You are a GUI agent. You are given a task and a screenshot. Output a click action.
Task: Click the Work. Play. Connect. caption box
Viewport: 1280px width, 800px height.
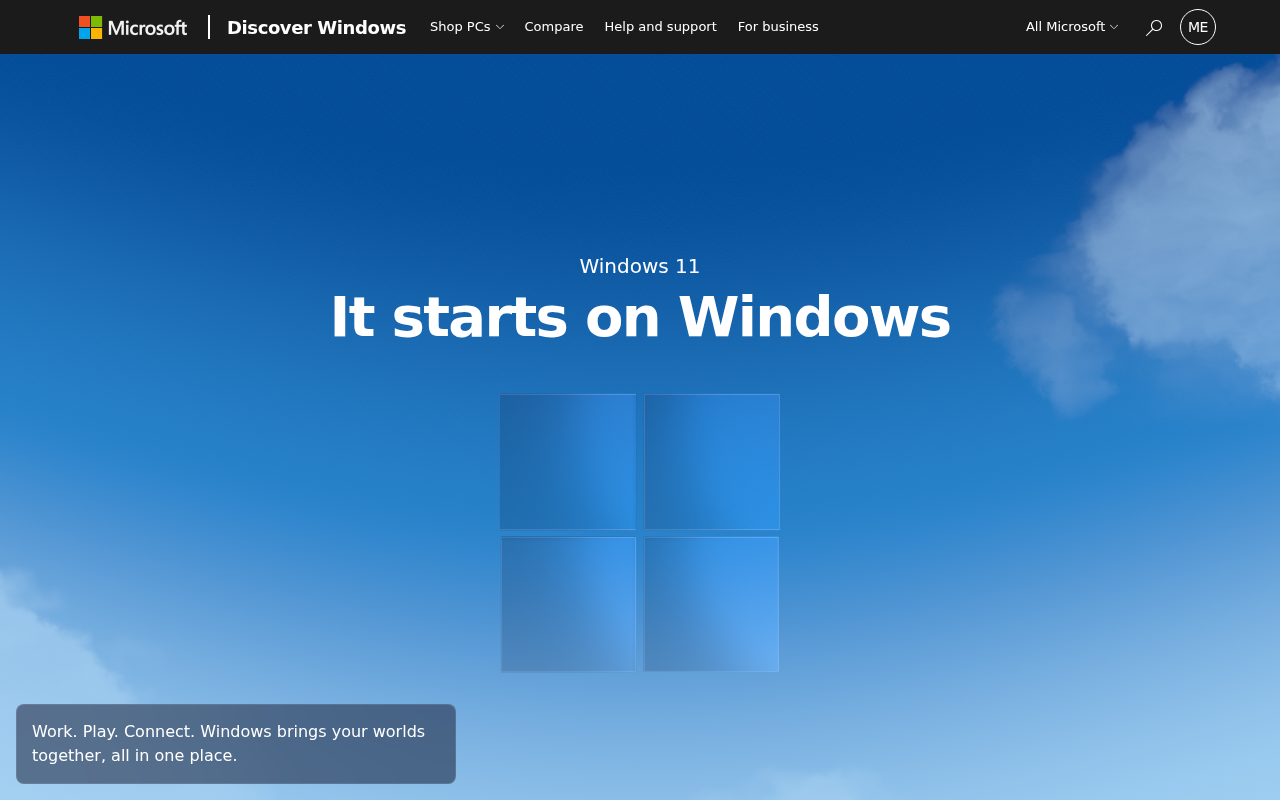coord(236,744)
